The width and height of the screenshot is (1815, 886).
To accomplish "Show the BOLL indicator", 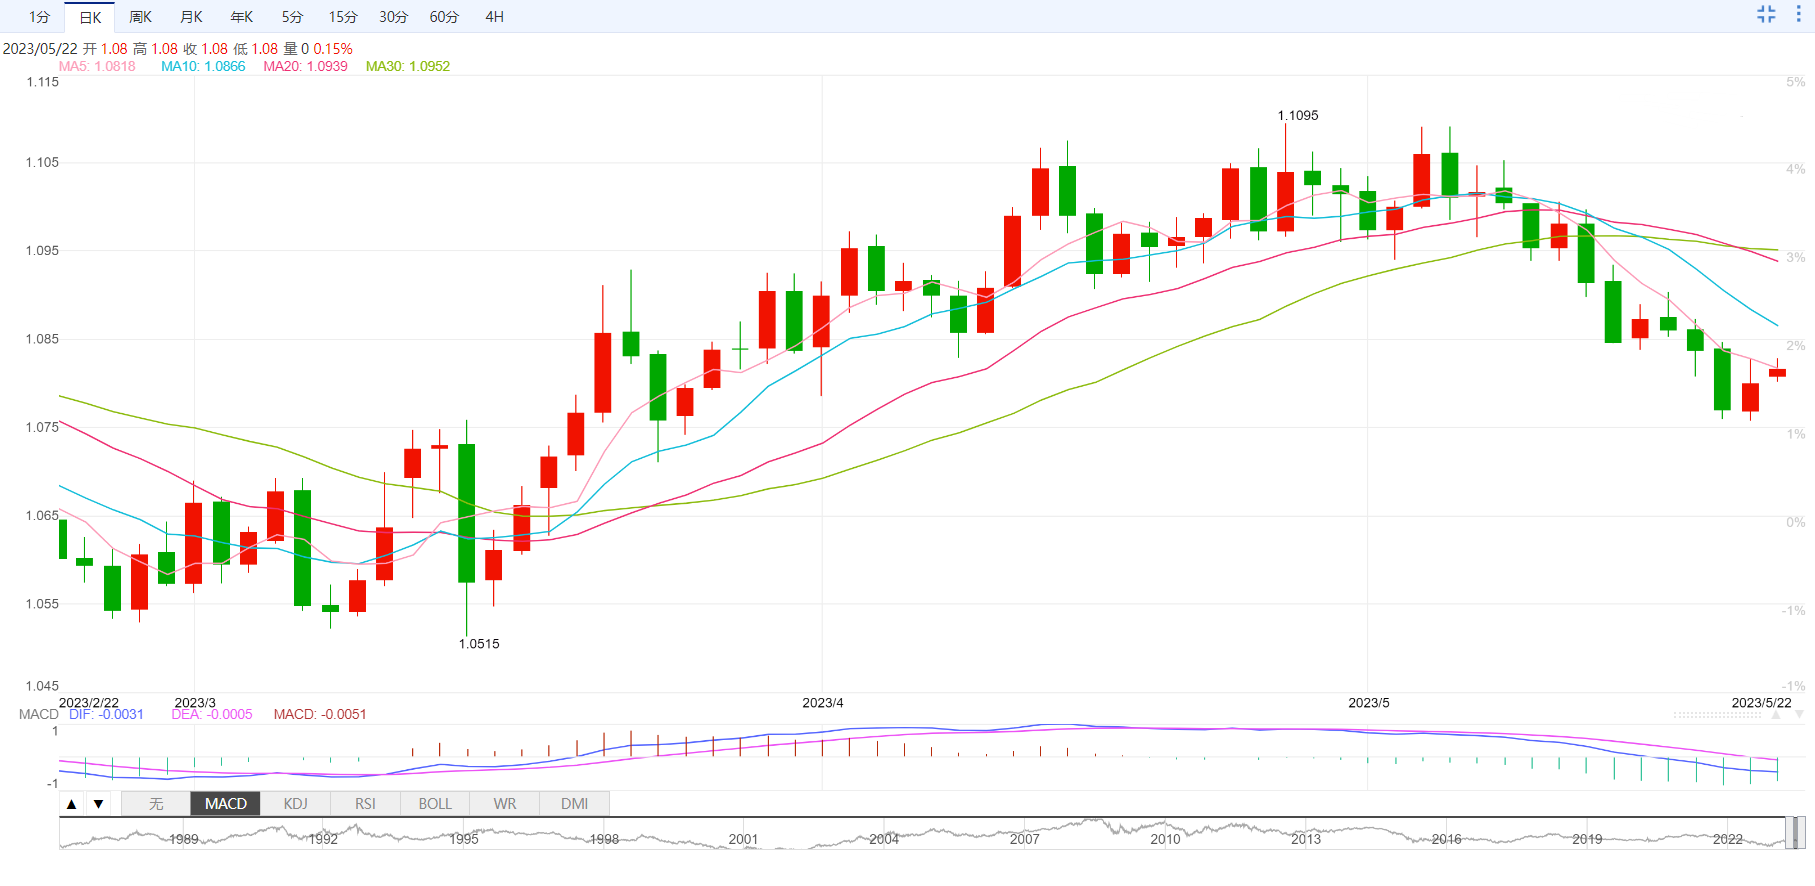I will (x=435, y=804).
